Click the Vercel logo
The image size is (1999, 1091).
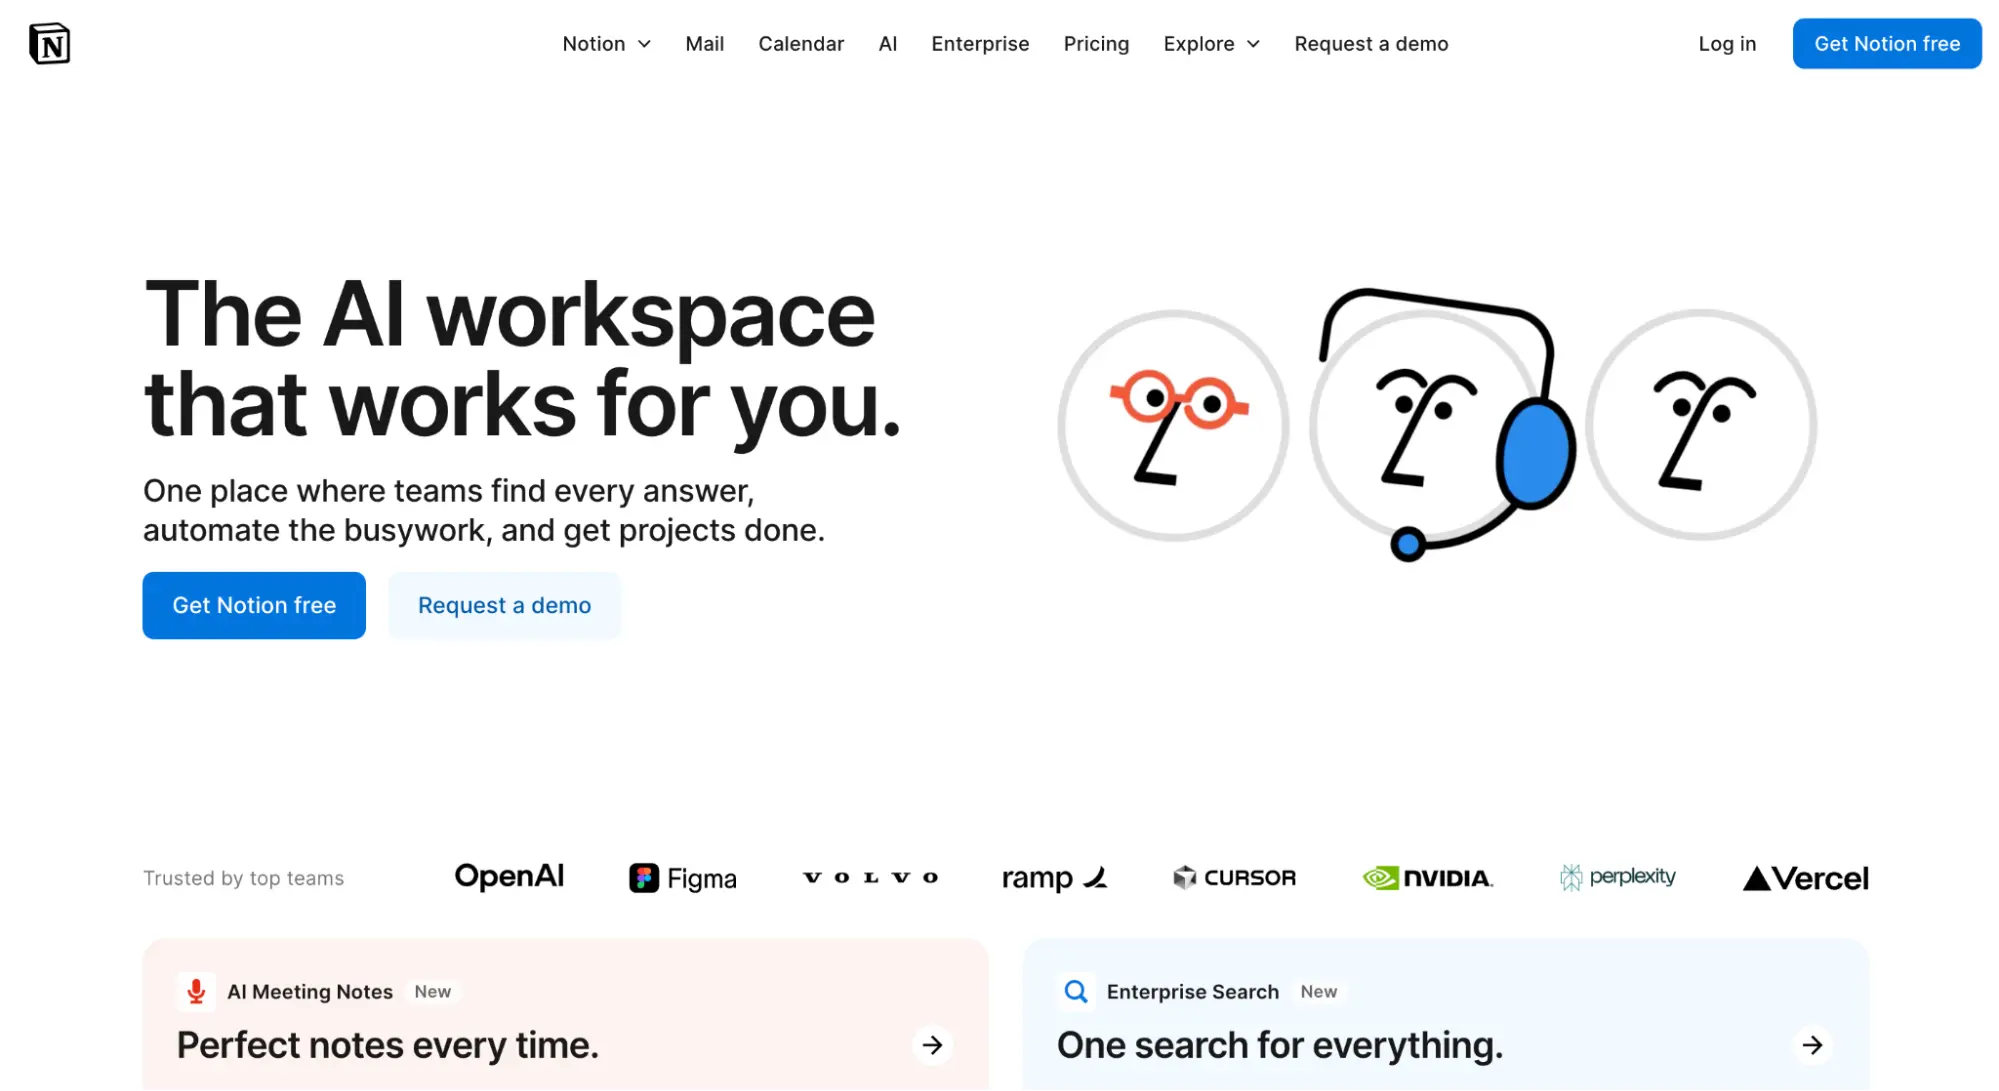1803,877
